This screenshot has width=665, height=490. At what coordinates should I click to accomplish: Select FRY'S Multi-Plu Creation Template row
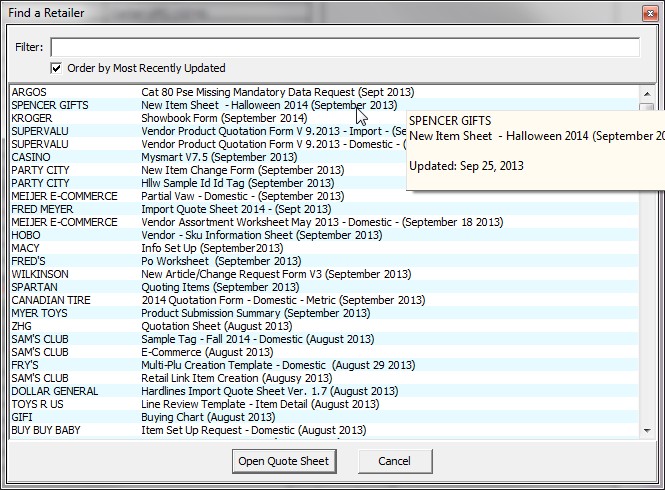324,365
